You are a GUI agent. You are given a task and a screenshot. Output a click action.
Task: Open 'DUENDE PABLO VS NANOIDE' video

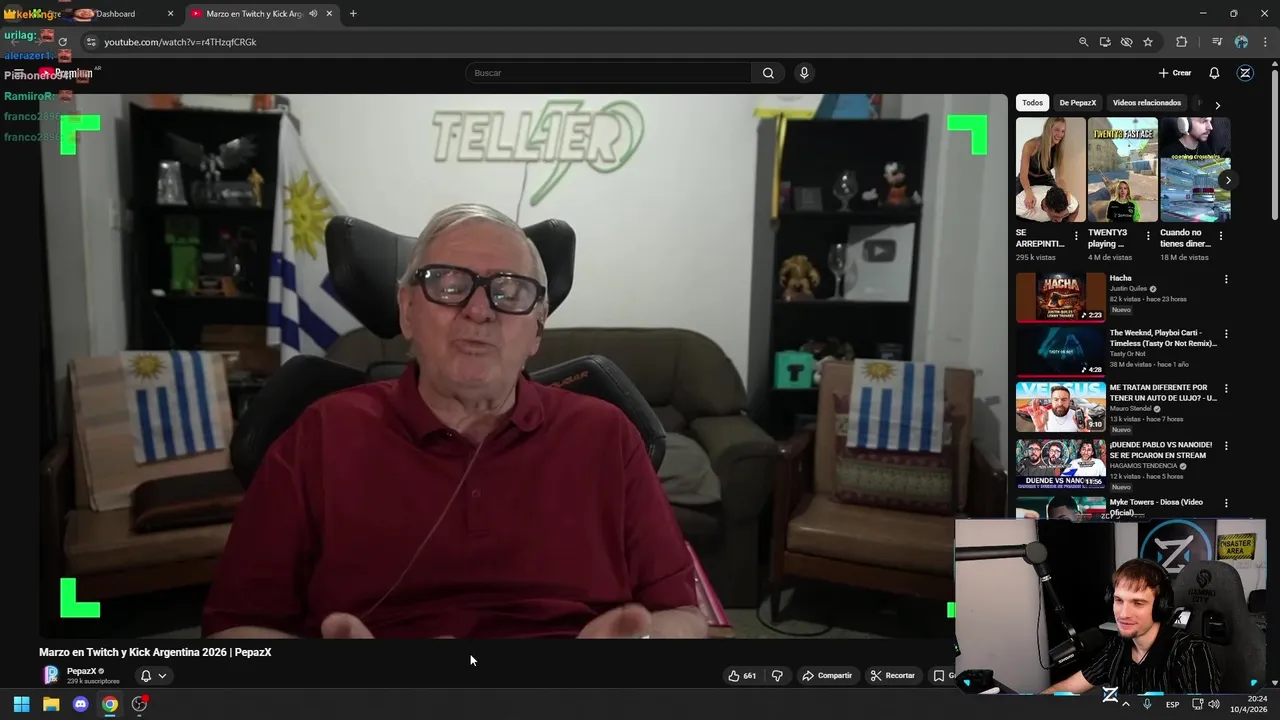coord(1161,449)
